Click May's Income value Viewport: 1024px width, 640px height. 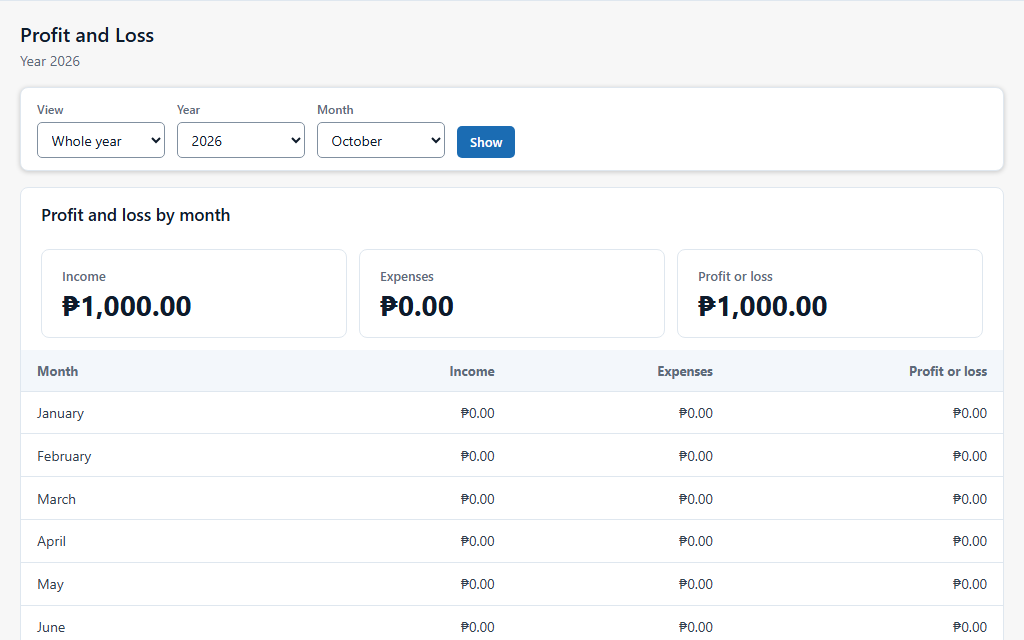pos(477,584)
